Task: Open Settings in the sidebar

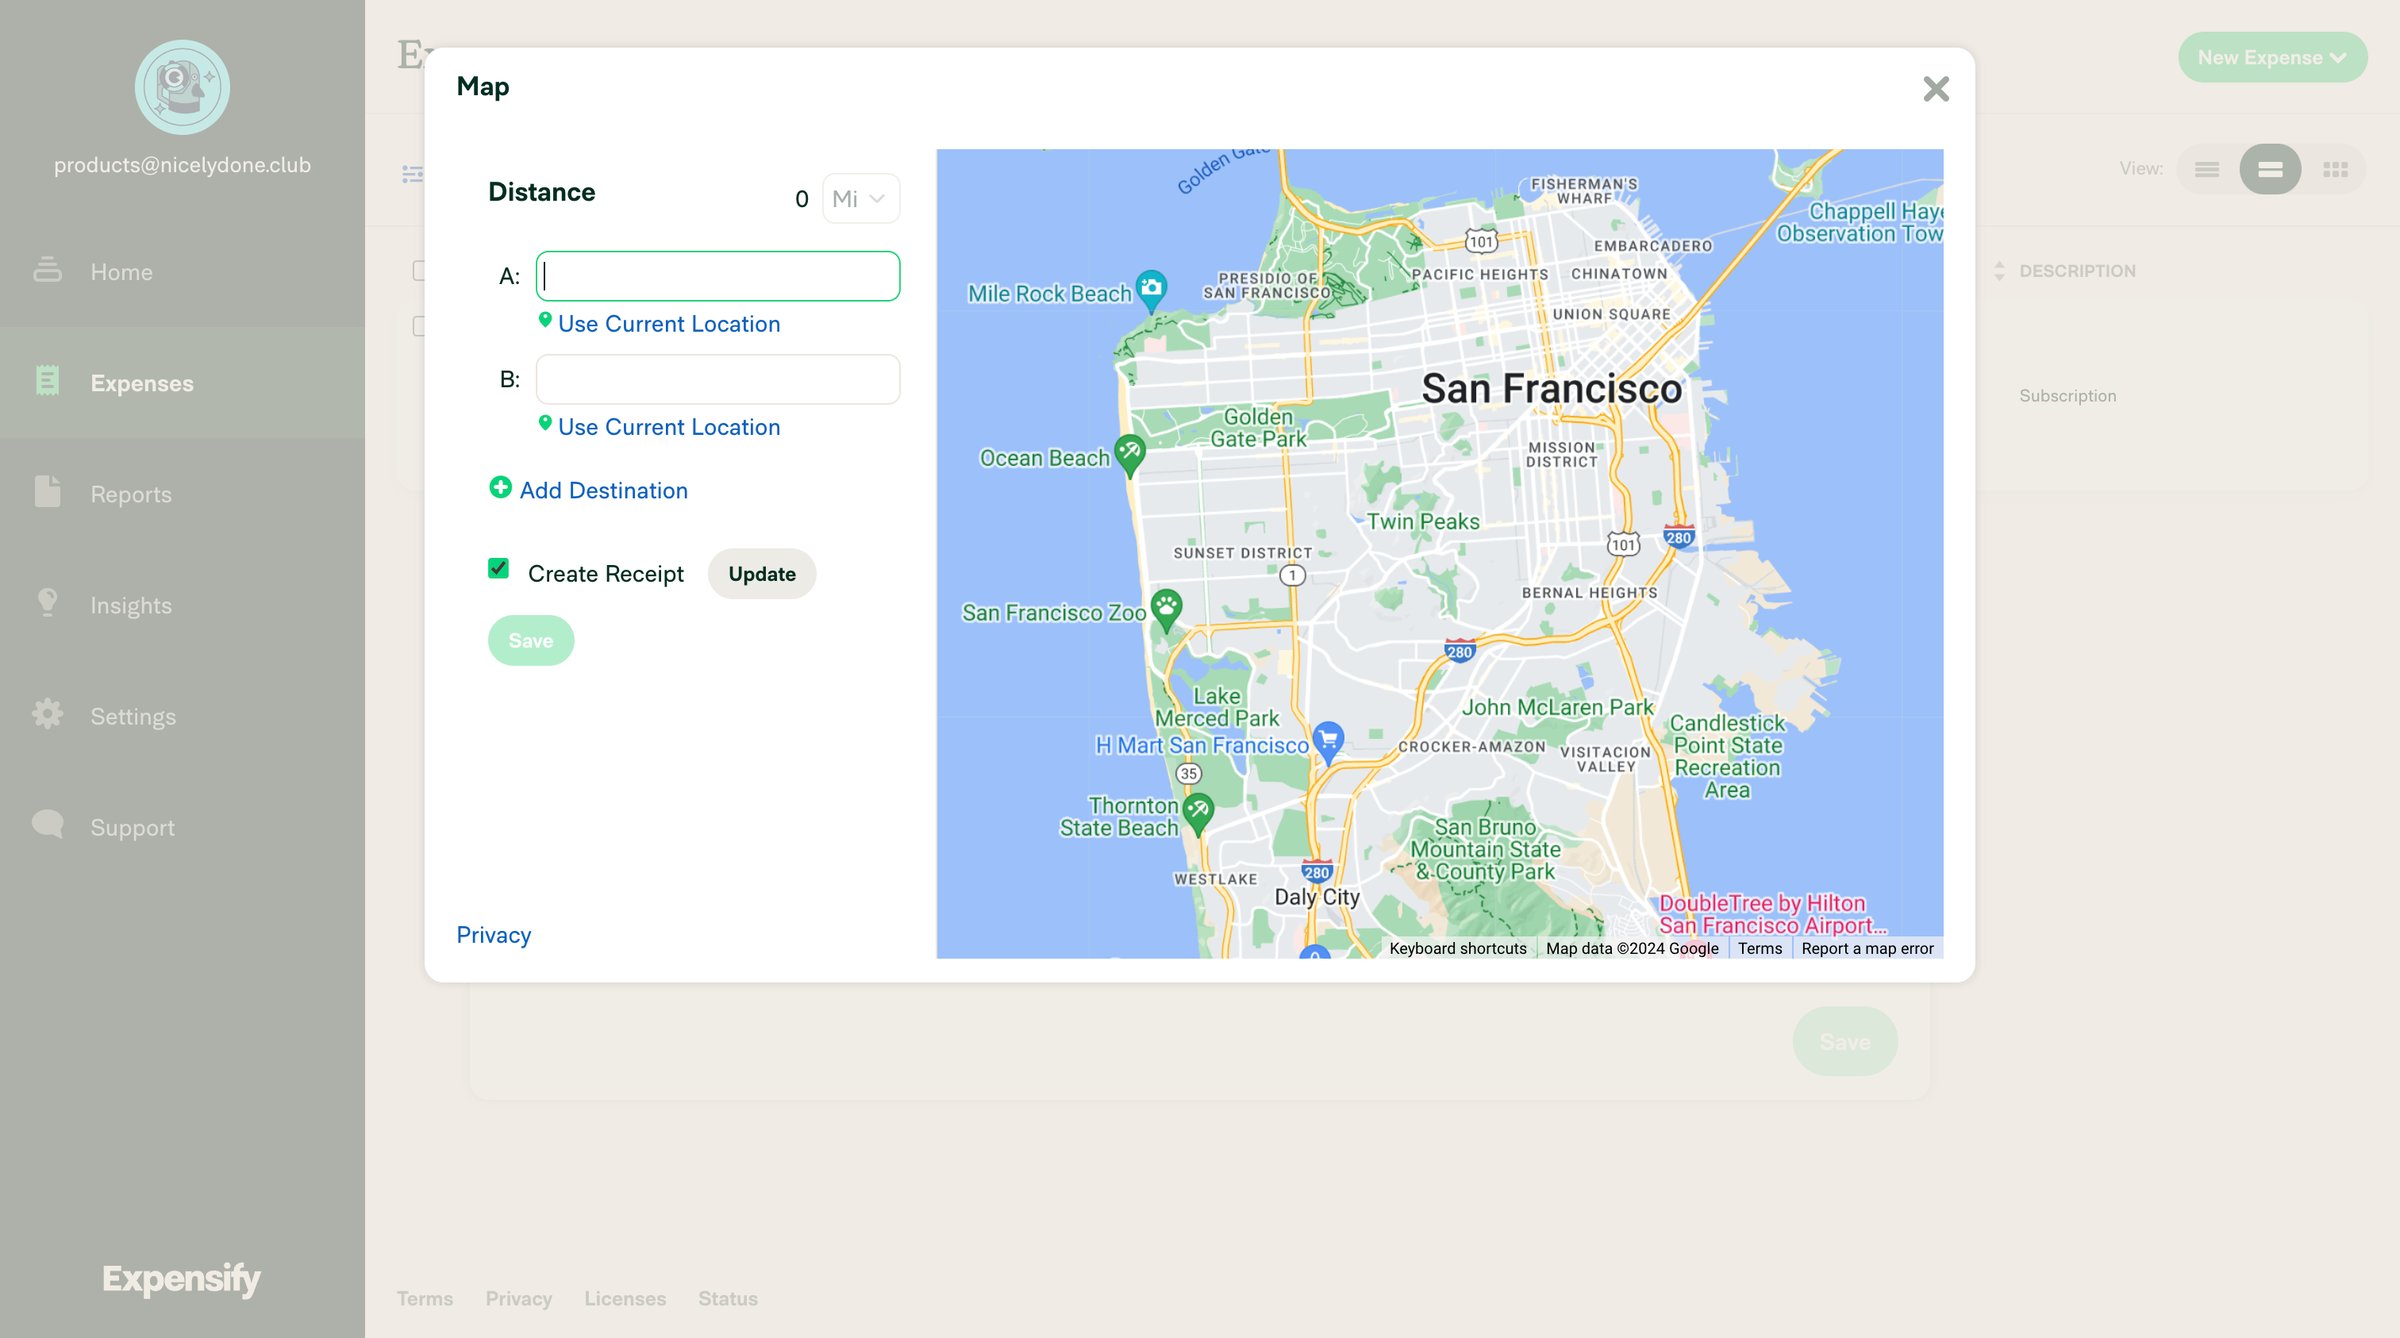Action: coord(182,715)
